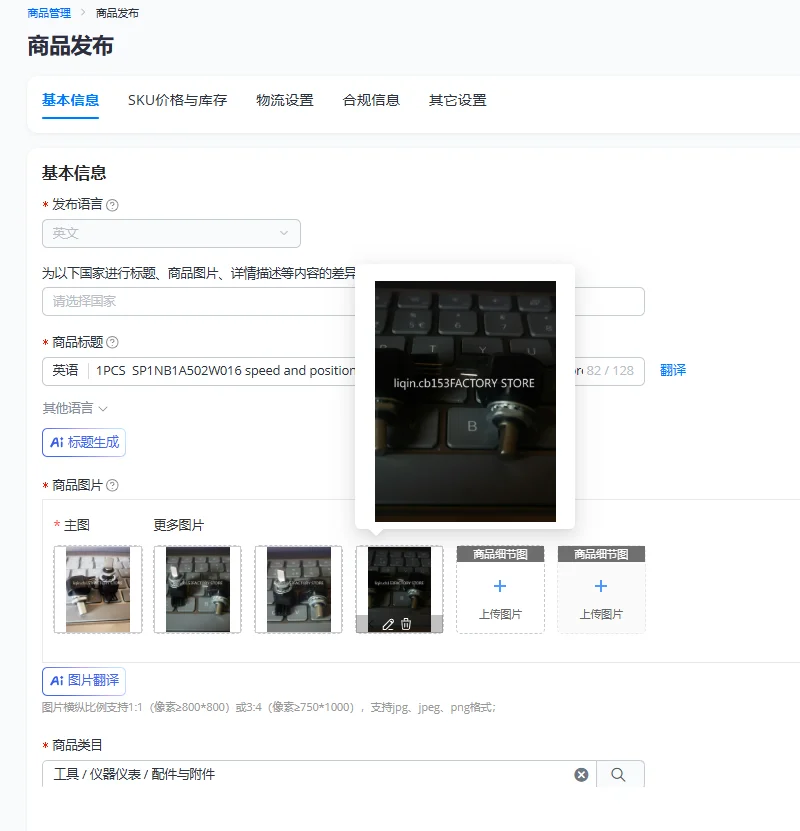Click plus icon in second 商品细节图 upload slot

[x=601, y=586]
